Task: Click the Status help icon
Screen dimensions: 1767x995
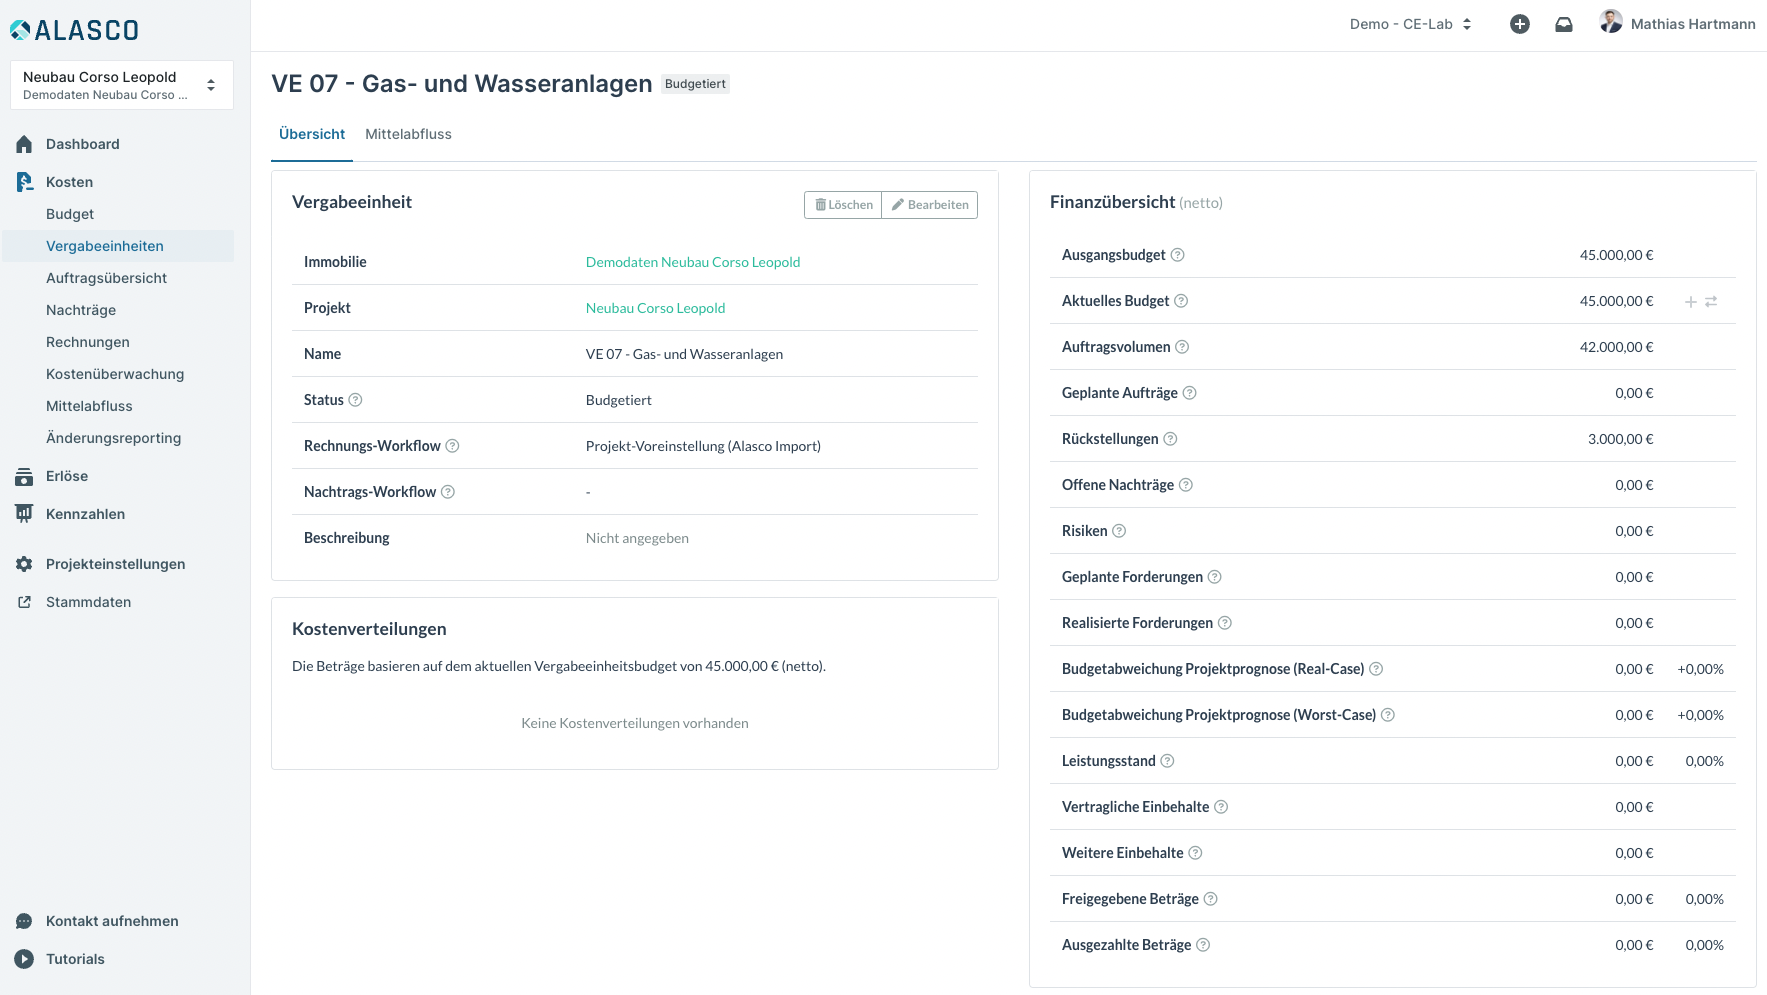Action: (355, 400)
